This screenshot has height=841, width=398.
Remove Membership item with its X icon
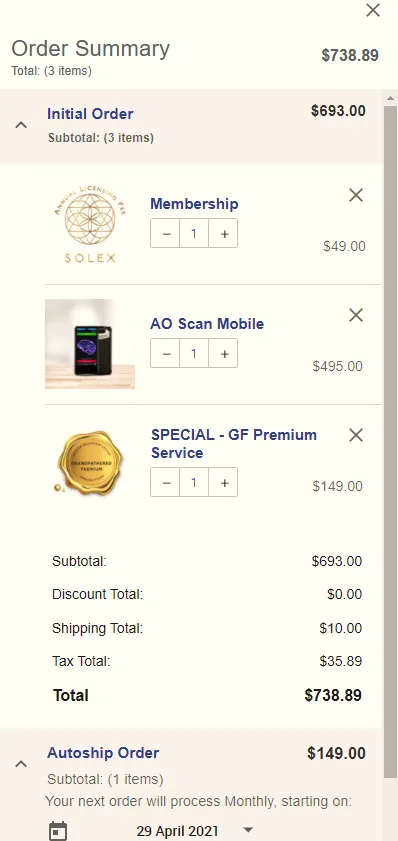coord(356,195)
